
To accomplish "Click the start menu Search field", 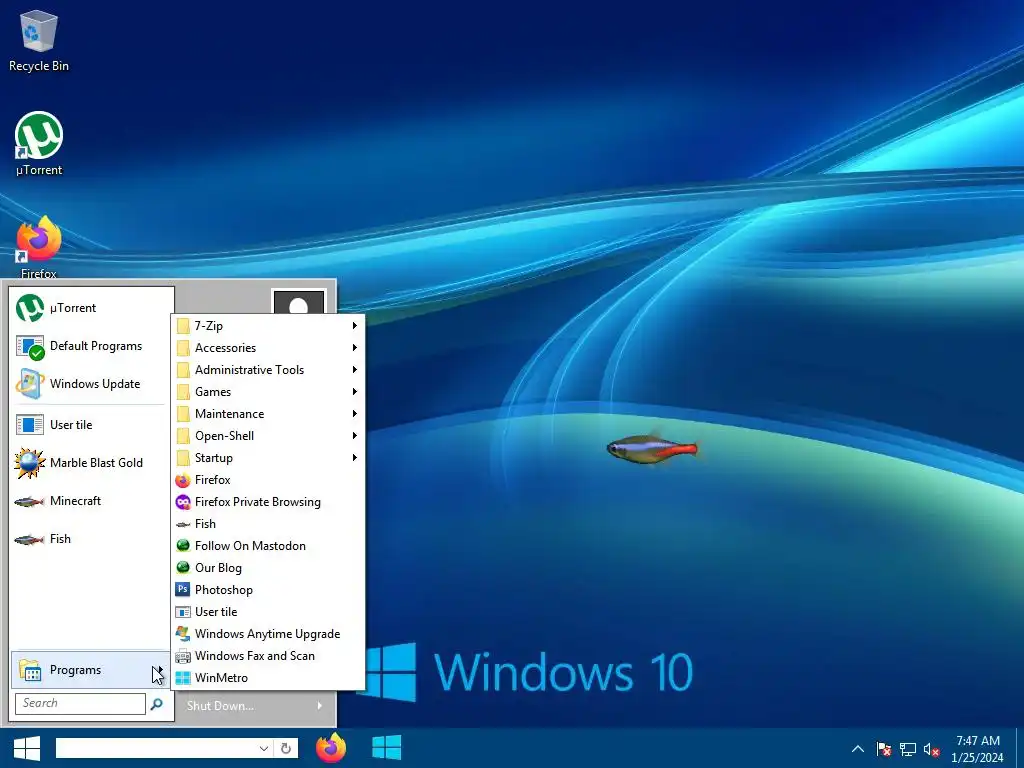I will click(x=80, y=703).
